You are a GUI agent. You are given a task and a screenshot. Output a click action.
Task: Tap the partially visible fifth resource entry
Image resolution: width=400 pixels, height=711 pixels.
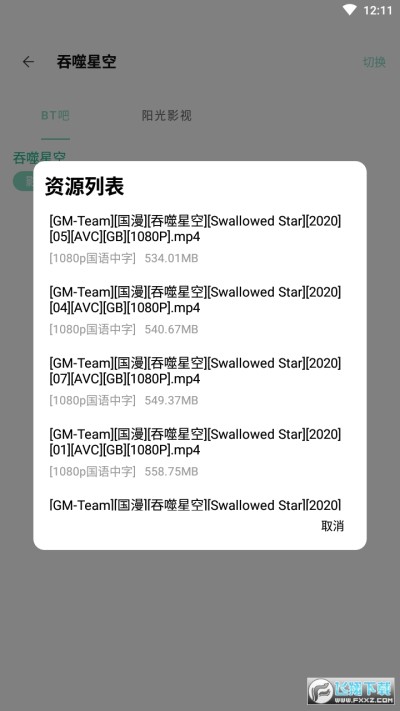click(x=195, y=504)
